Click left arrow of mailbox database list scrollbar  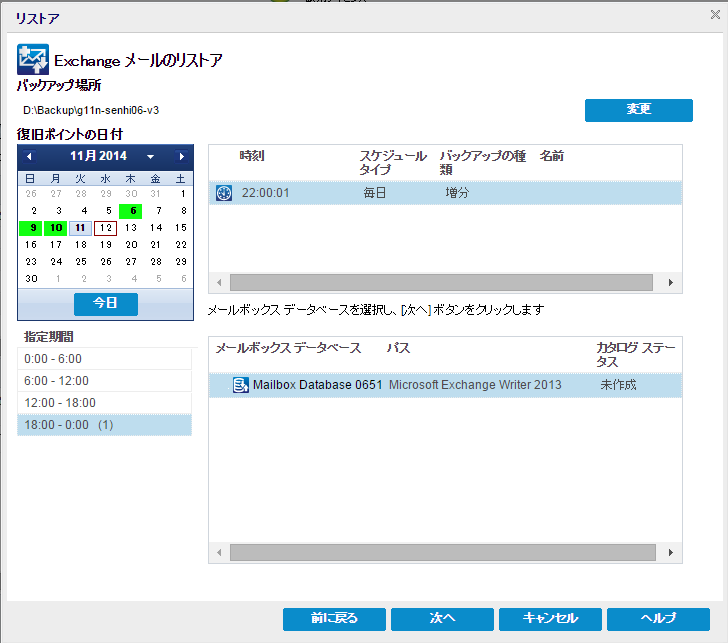(219, 552)
